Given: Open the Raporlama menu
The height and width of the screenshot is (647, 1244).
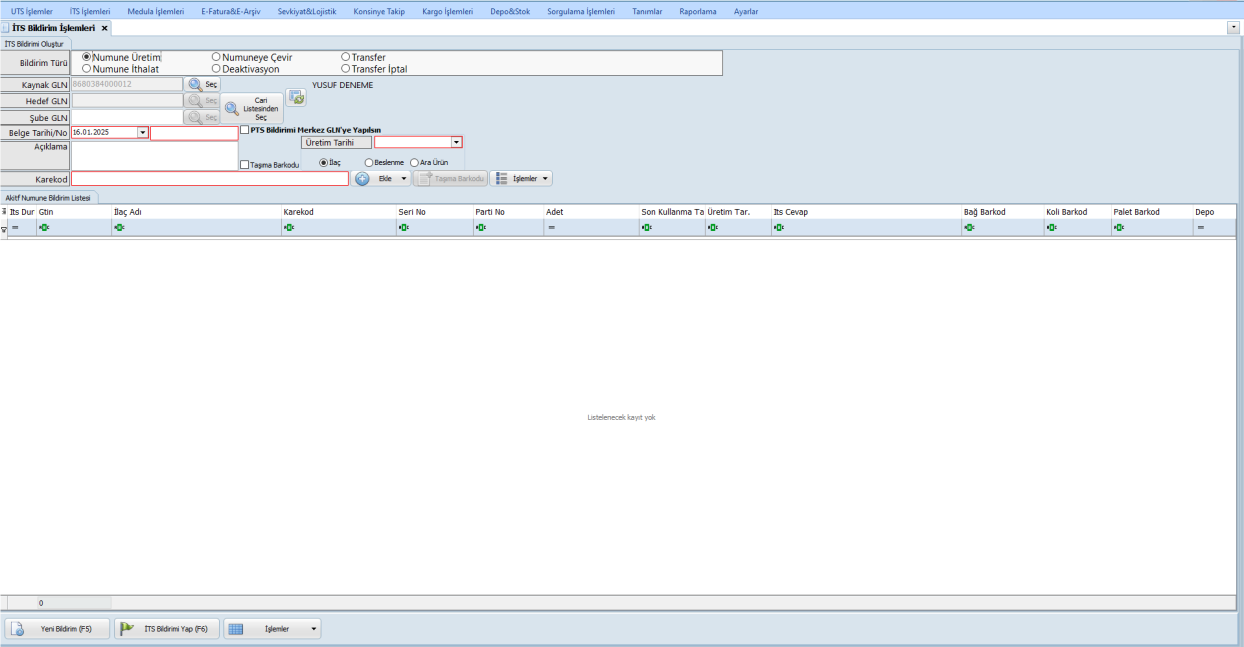Looking at the screenshot, I should pyautogui.click(x=697, y=11).
